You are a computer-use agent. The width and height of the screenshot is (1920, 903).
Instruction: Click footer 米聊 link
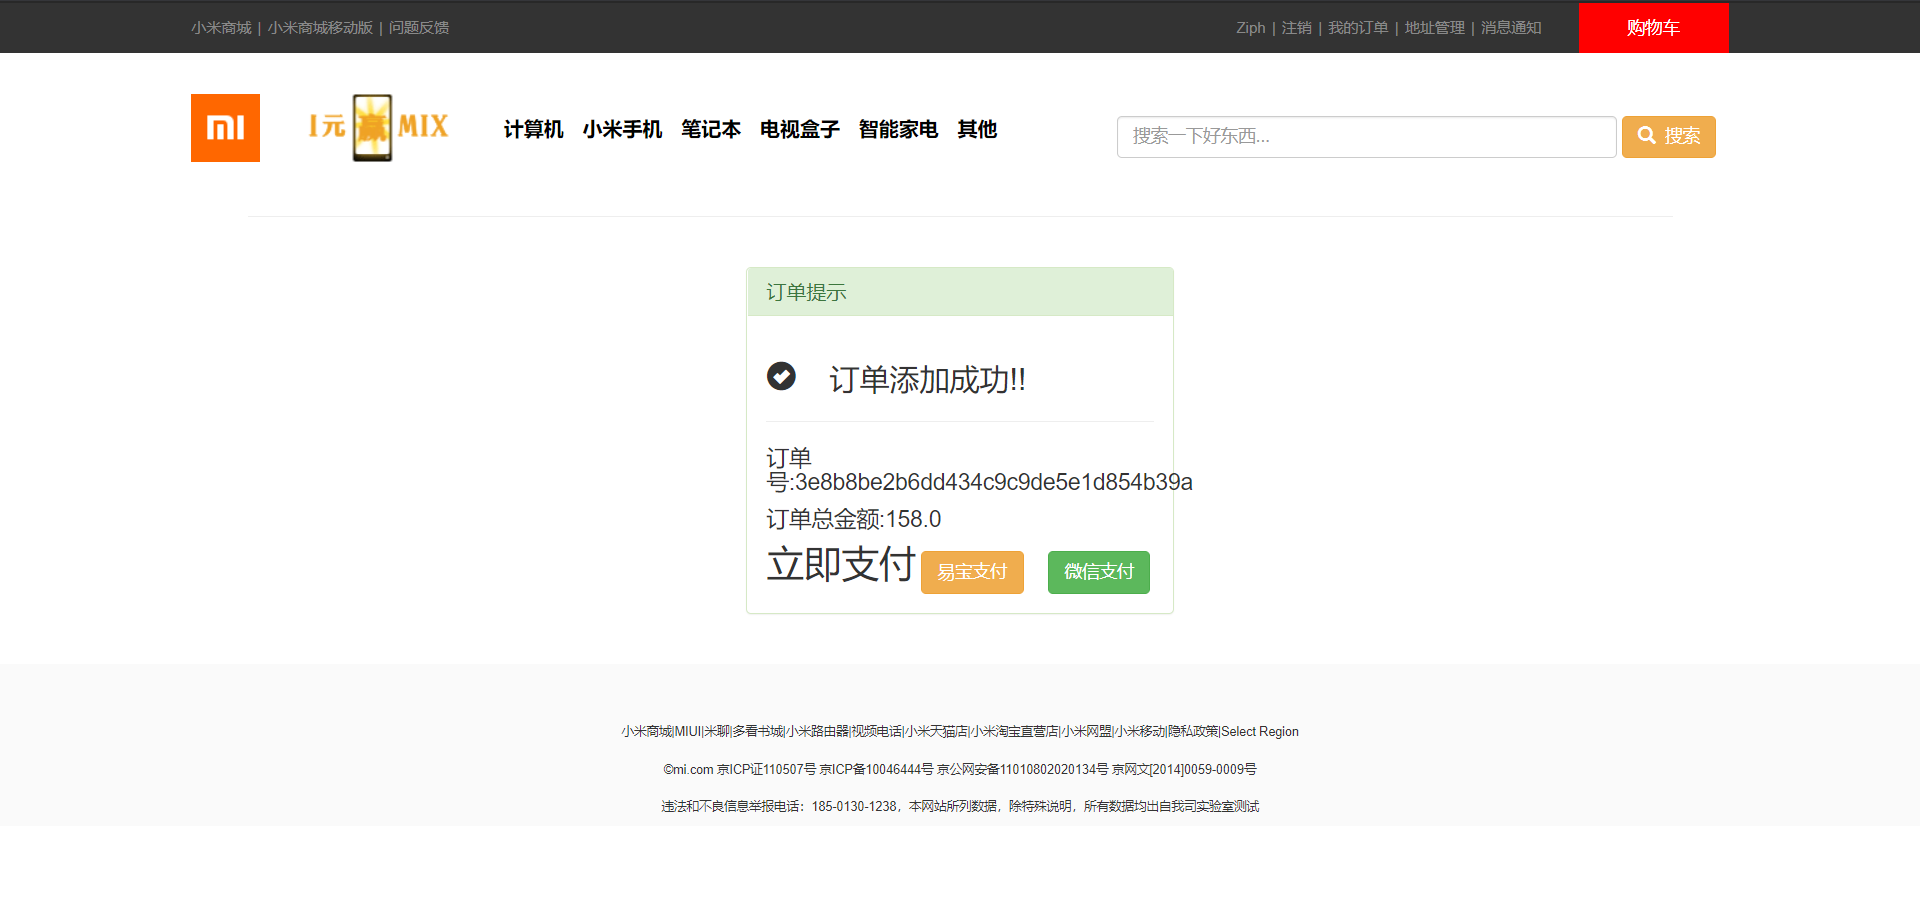coord(717,732)
